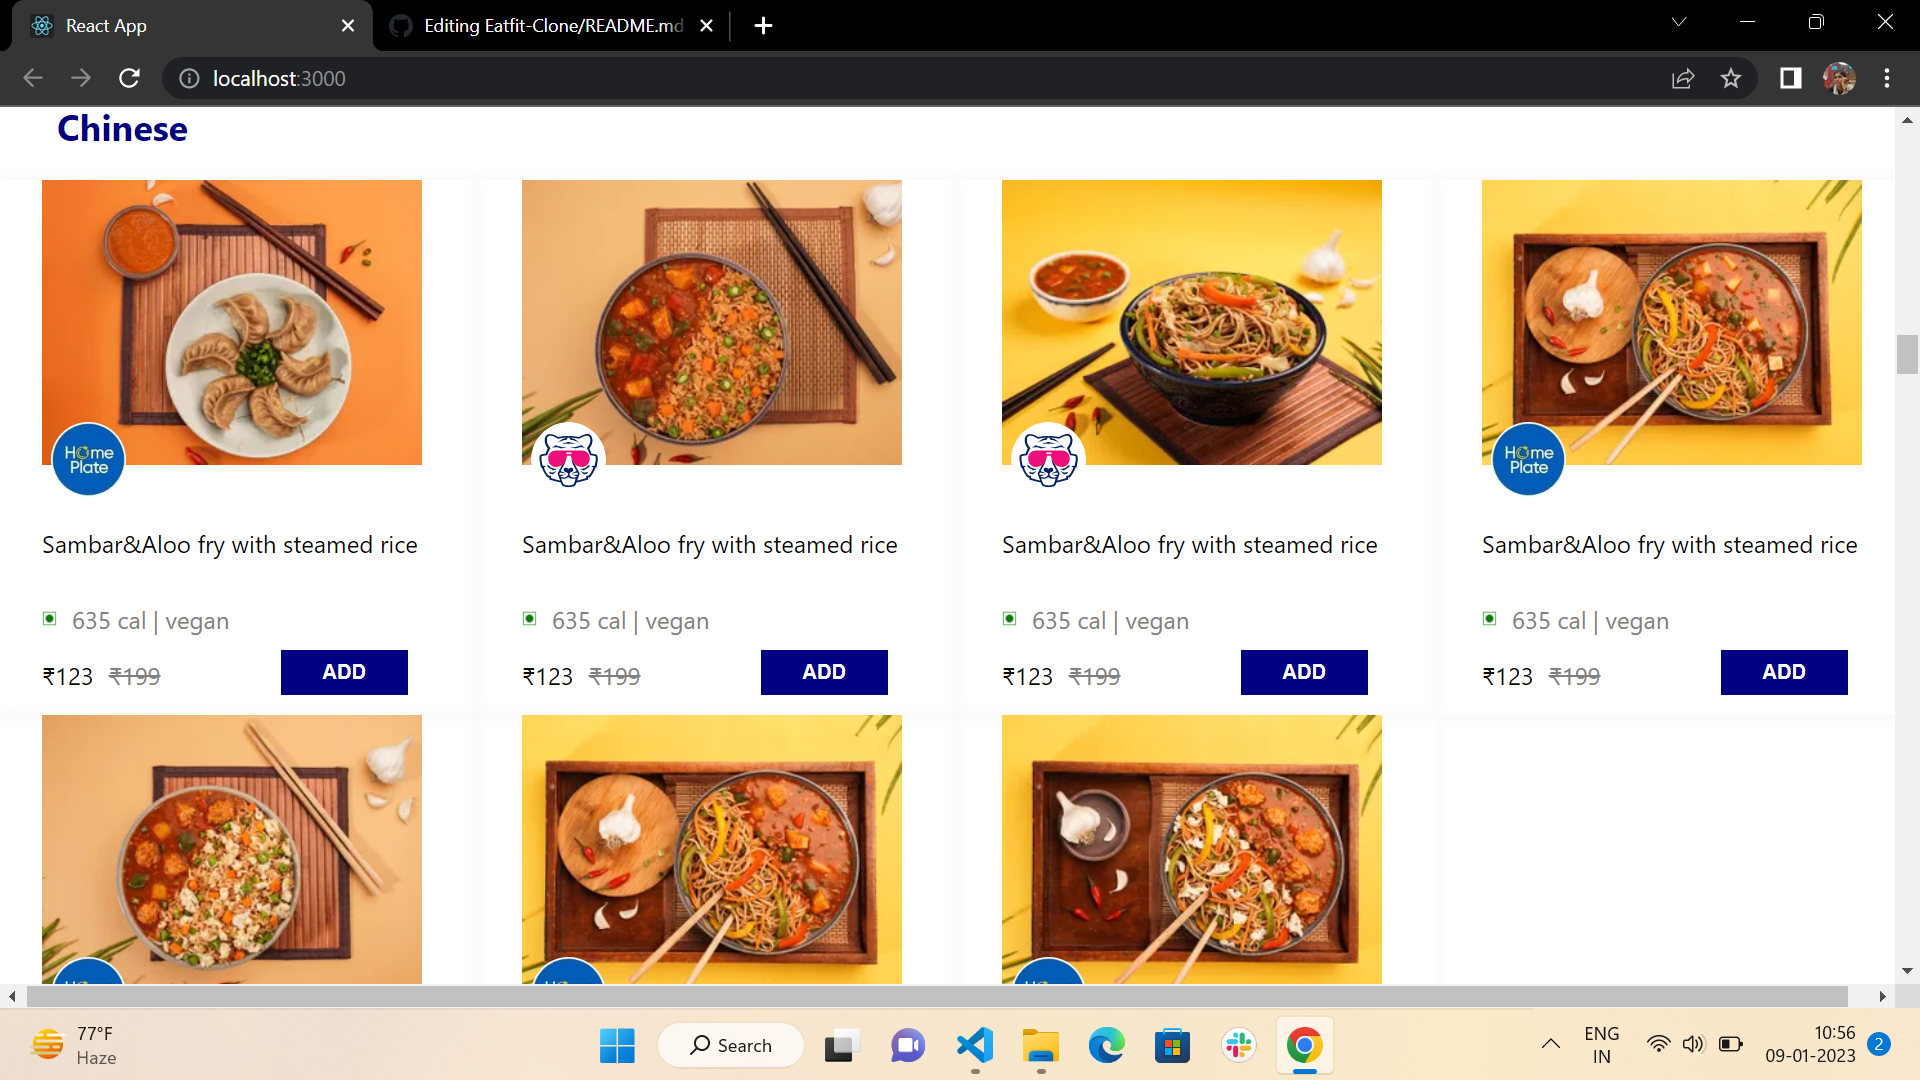
Task: Open File Explorer from the taskbar
Action: point(1040,1044)
